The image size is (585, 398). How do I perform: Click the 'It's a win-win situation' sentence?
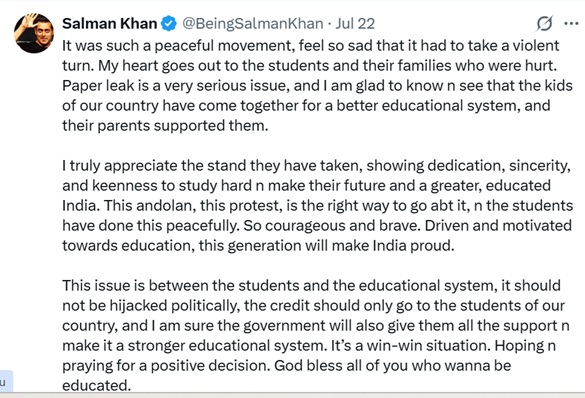click(x=411, y=346)
